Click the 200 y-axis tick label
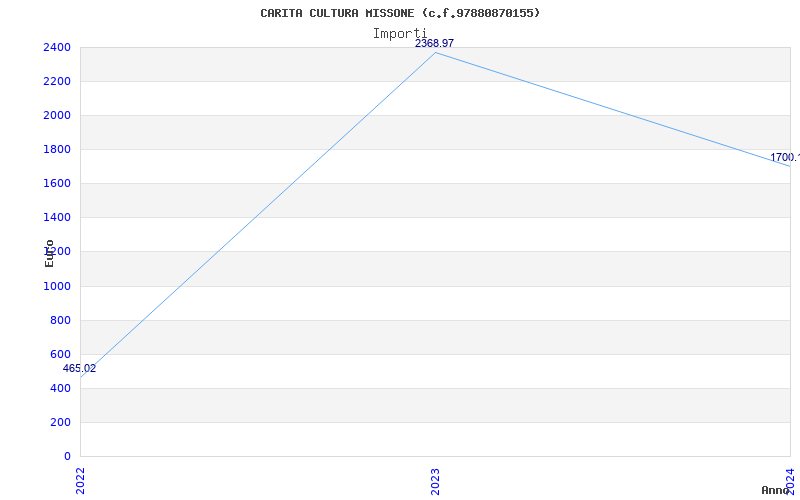Screen dimensions: 800x500 (60, 422)
